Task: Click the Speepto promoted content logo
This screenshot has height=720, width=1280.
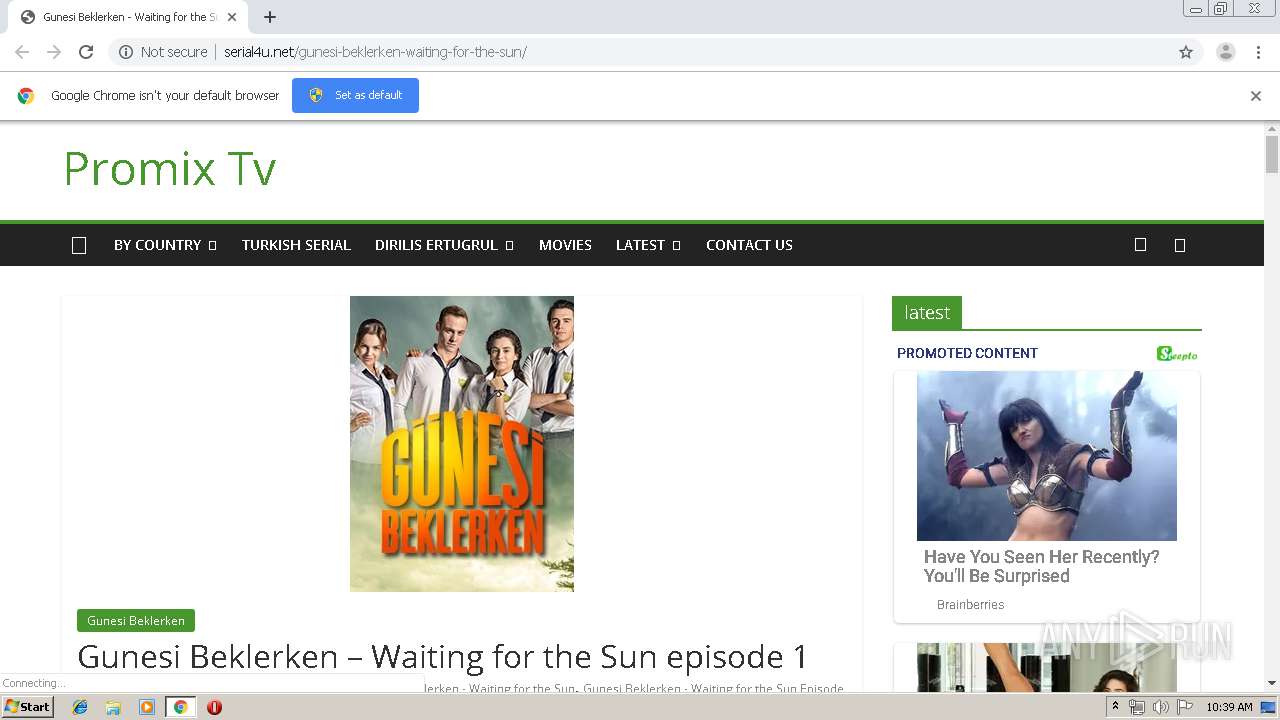Action: pyautogui.click(x=1177, y=353)
